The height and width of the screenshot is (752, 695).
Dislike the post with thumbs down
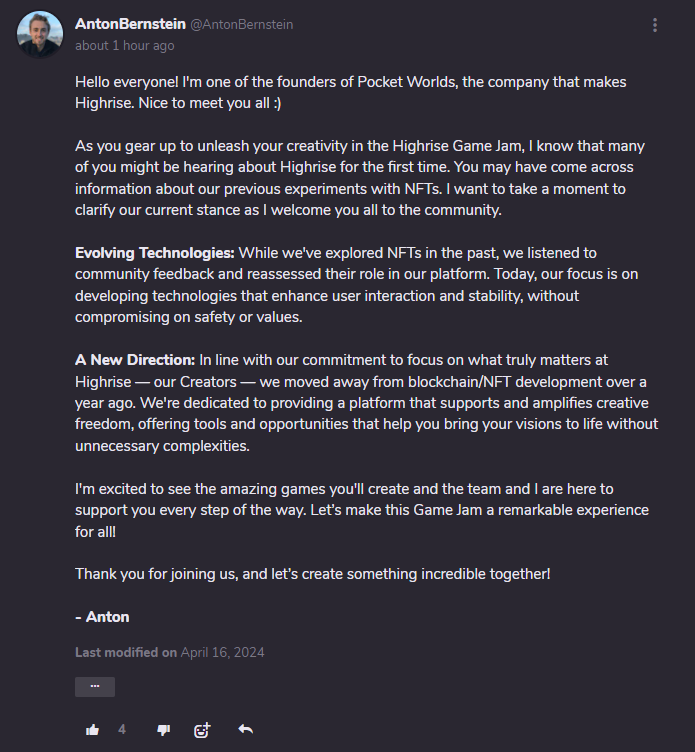(164, 730)
